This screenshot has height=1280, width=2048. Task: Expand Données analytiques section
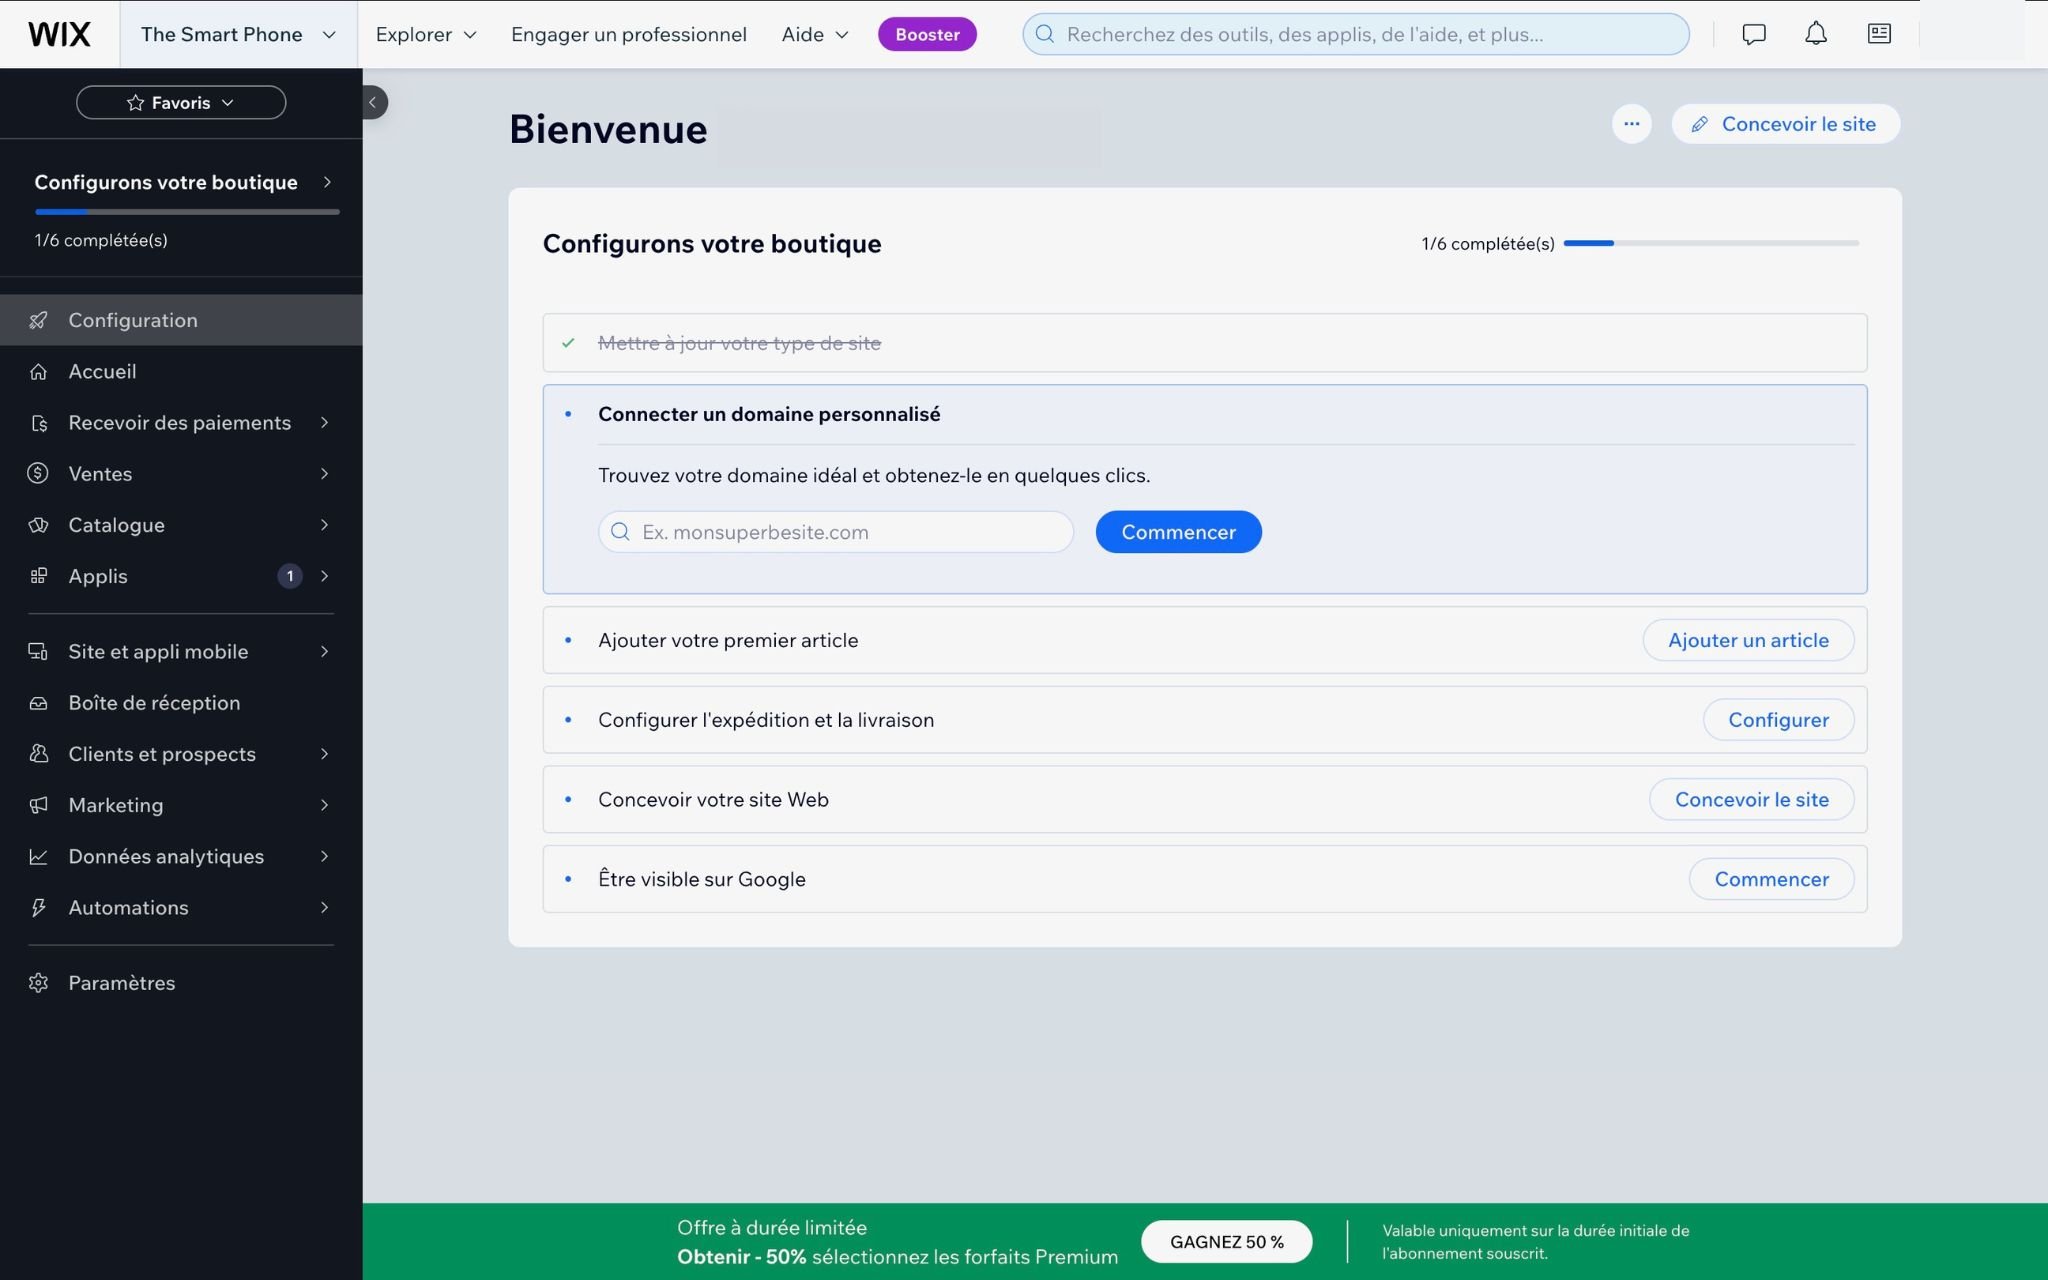coord(181,856)
